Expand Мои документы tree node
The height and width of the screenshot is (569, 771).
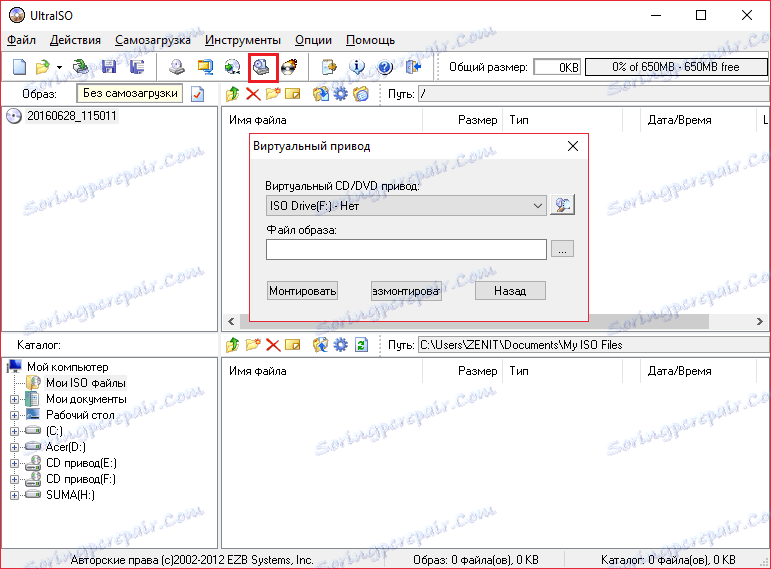click(14, 399)
